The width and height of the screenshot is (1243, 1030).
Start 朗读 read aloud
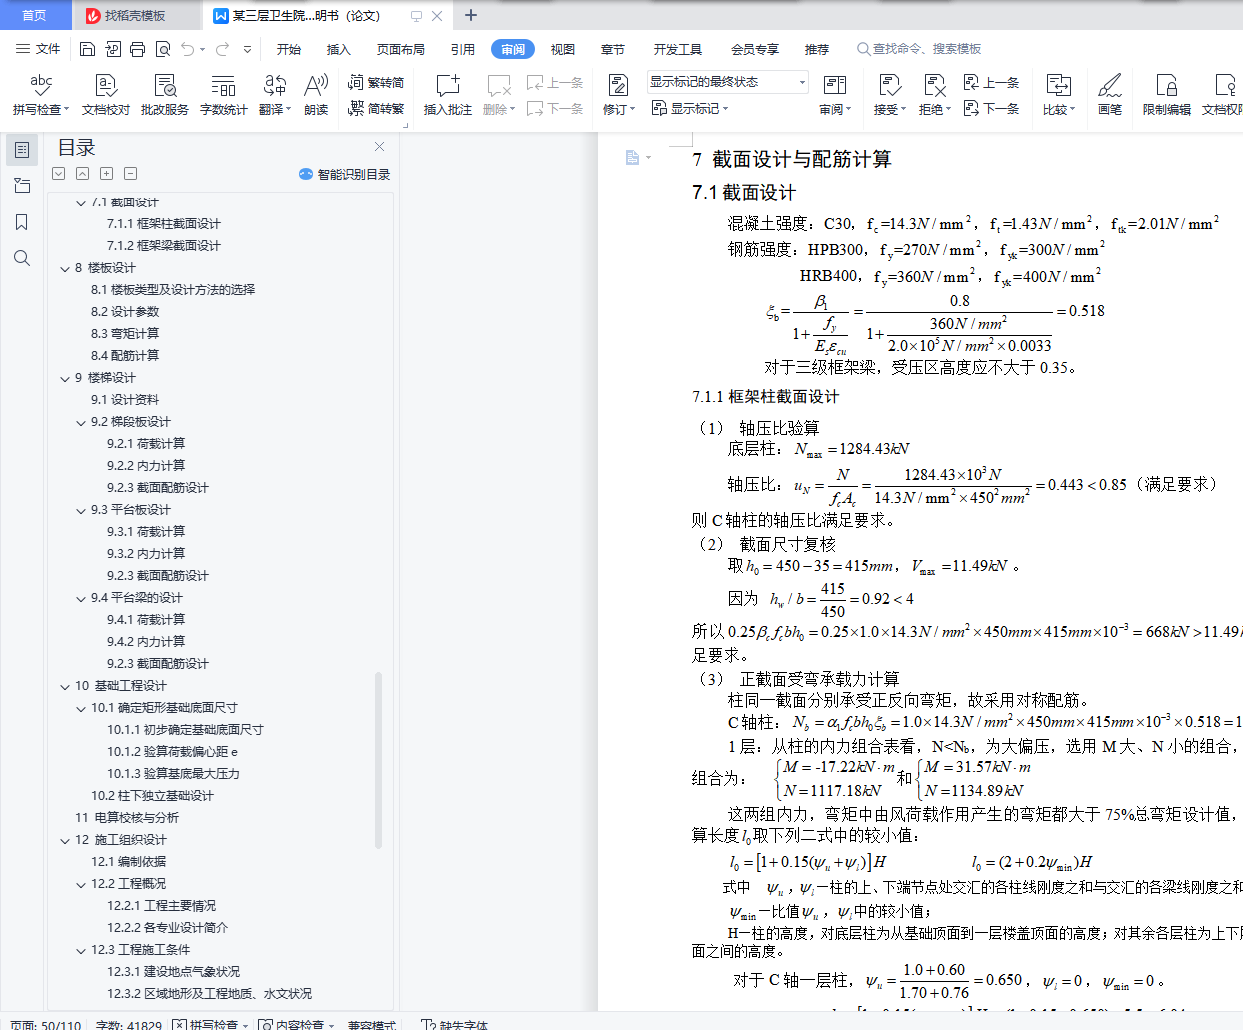click(316, 95)
